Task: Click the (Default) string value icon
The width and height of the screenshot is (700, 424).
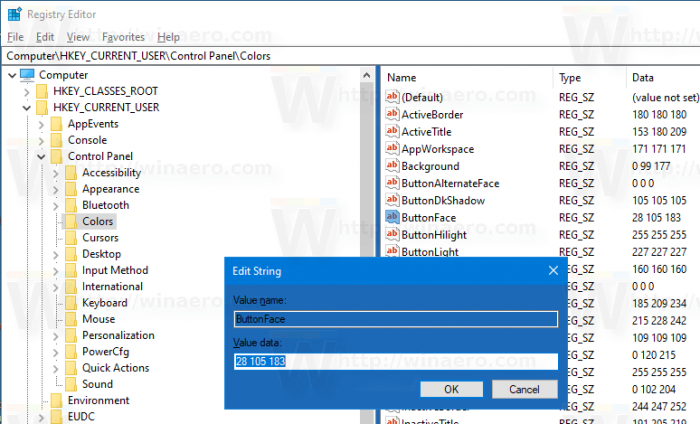Action: pos(392,96)
